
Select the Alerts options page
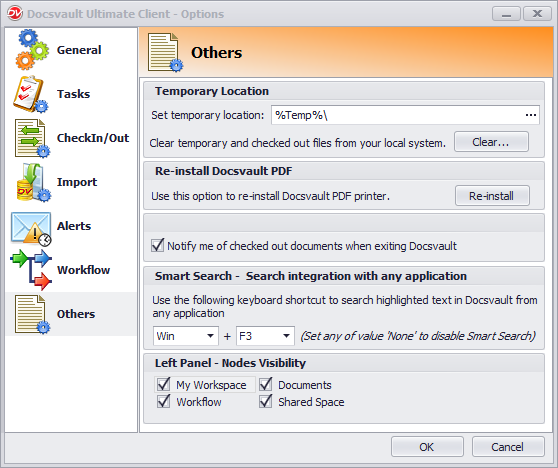(74, 226)
